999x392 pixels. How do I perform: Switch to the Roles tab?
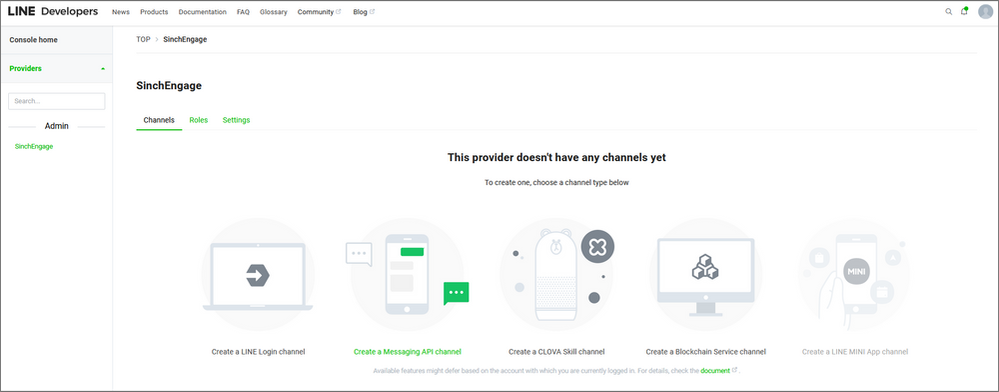pos(199,120)
